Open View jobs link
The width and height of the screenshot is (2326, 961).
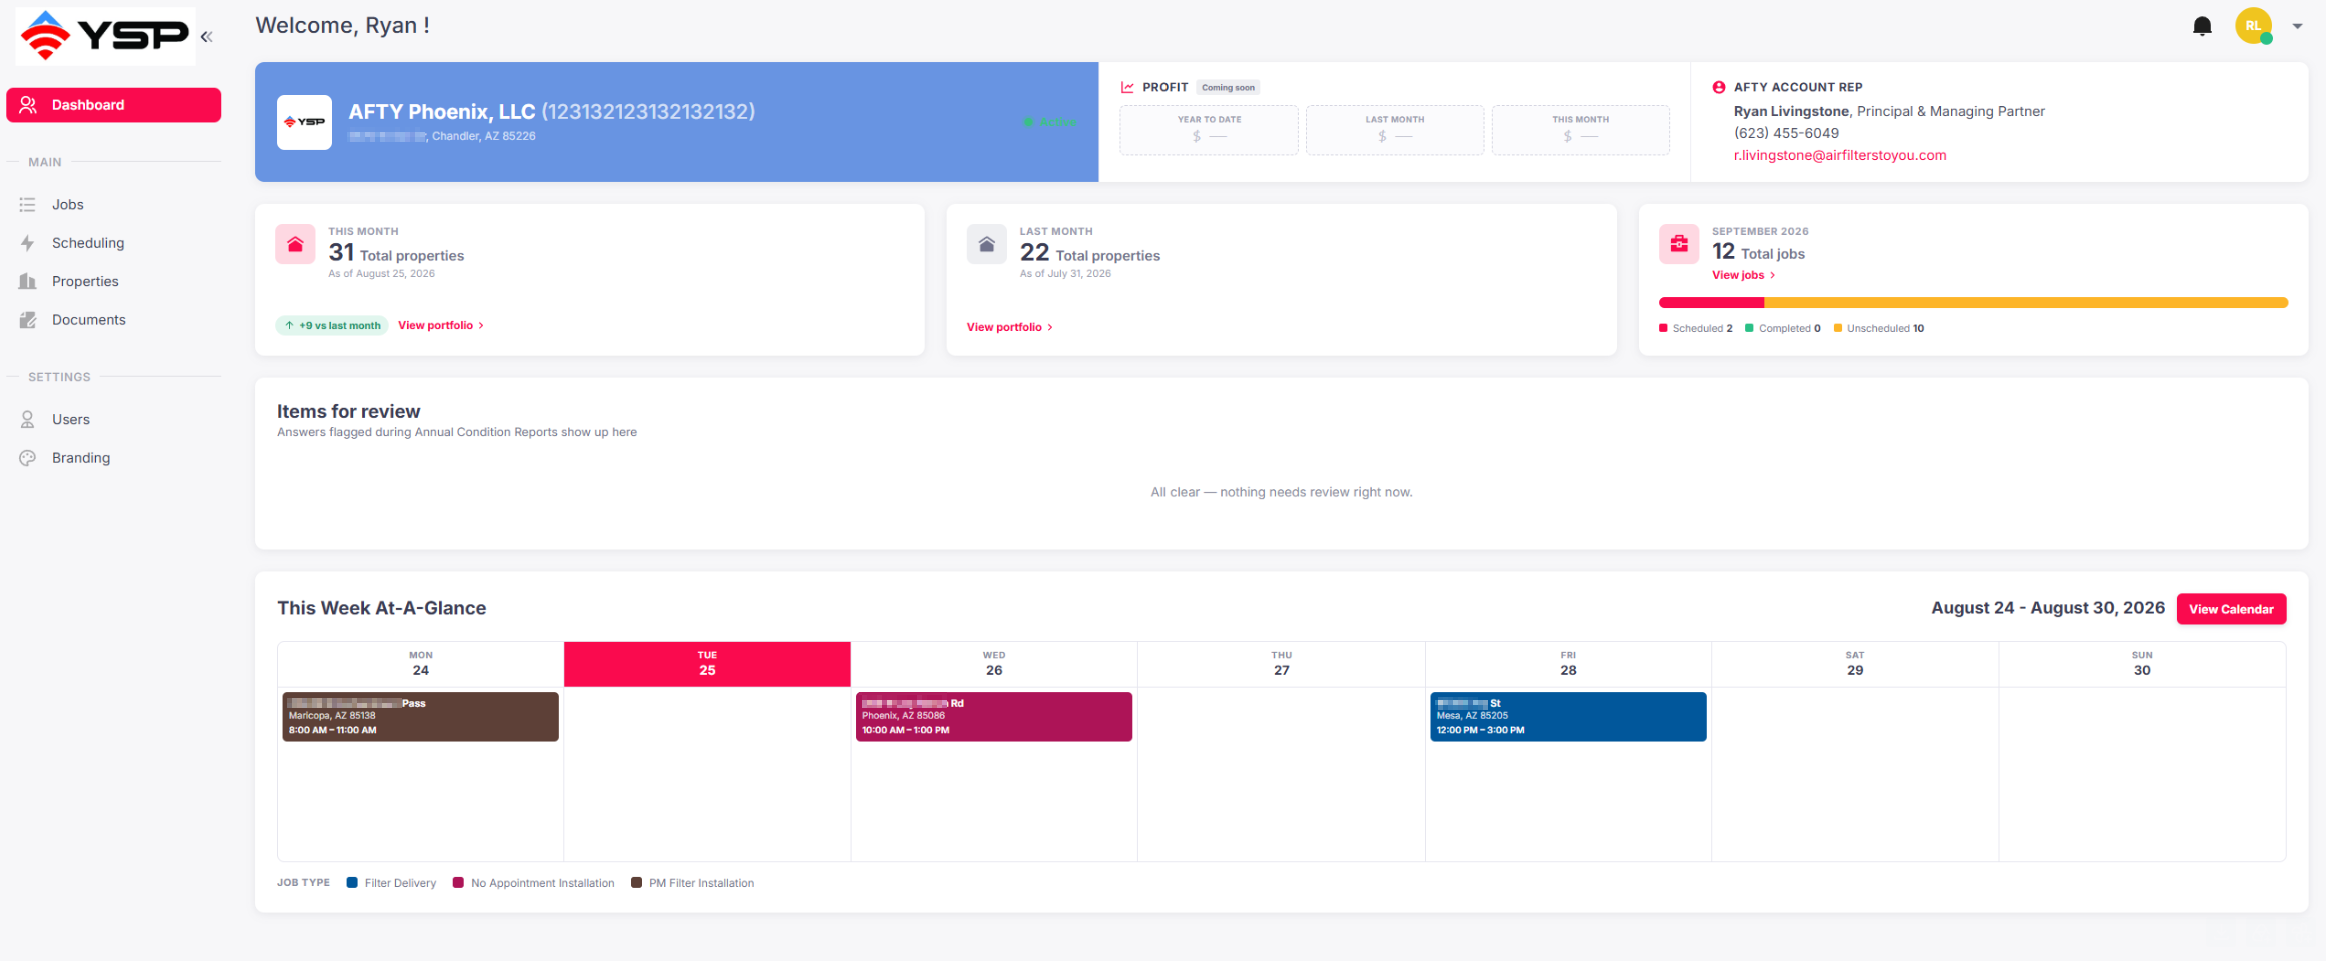(1744, 275)
